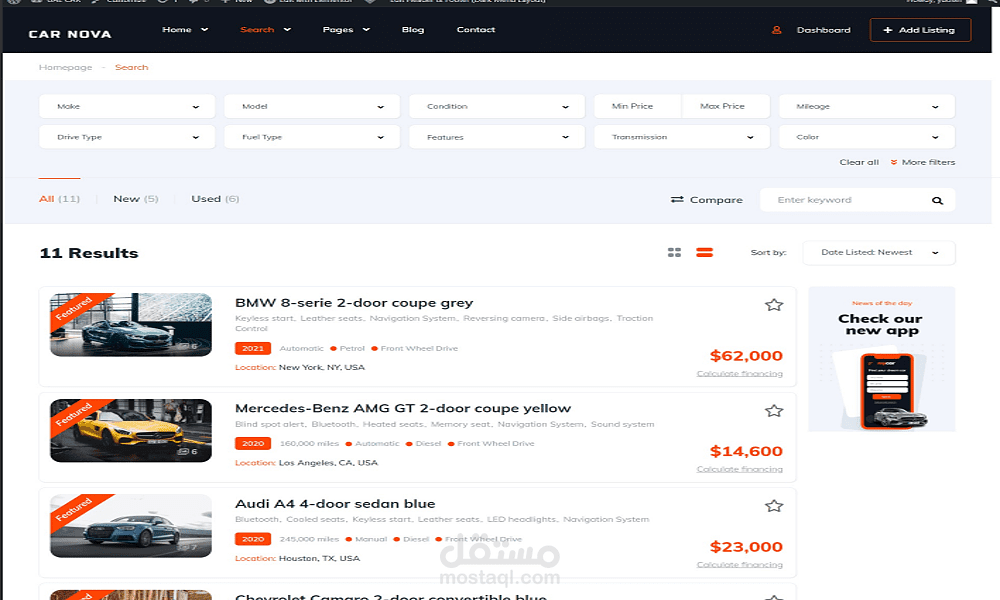1000x600 pixels.
Task: Favorite the BMW 8-serie listing star
Action: pos(774,305)
